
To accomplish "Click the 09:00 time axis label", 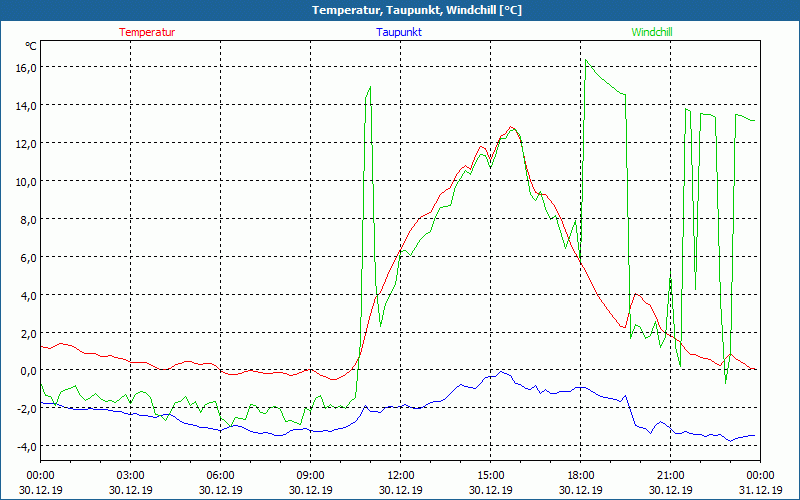I will pos(311,476).
